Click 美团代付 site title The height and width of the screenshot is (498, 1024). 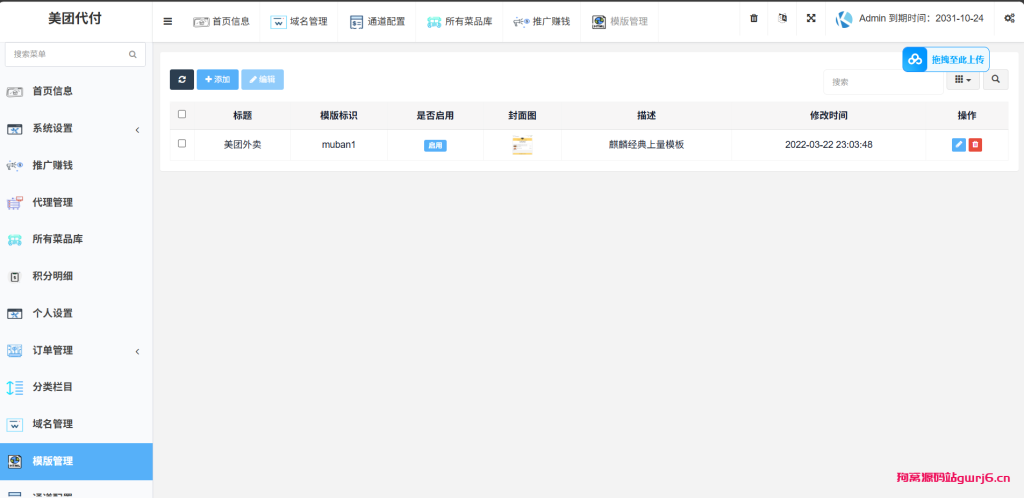click(75, 19)
